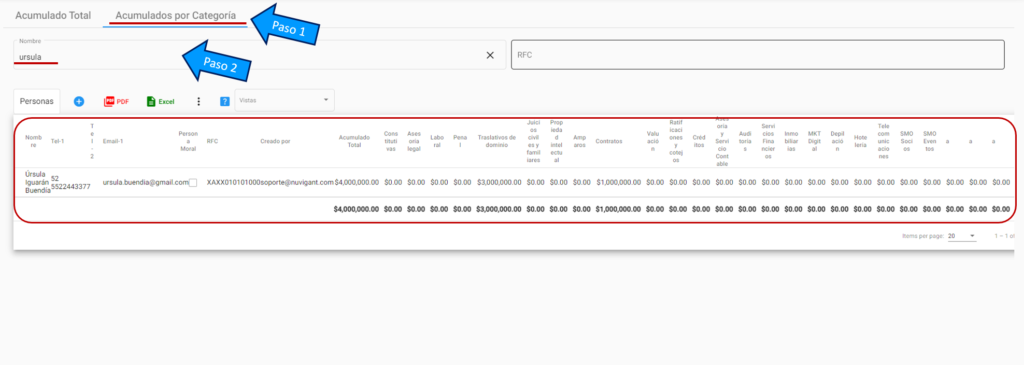Click the MKT Digital column header

point(814,140)
